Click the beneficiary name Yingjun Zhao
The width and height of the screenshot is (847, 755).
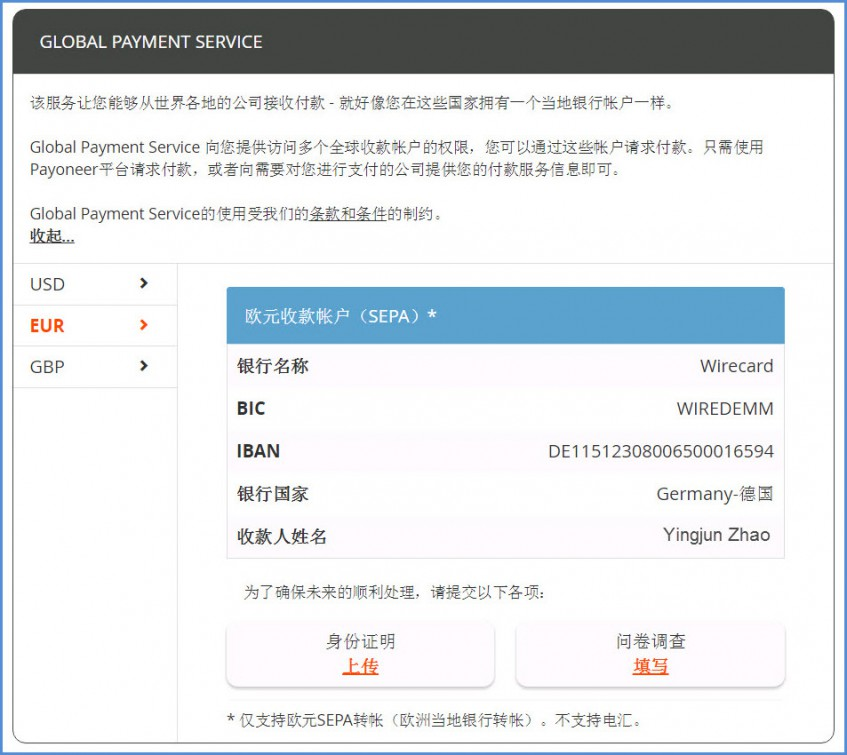[716, 535]
